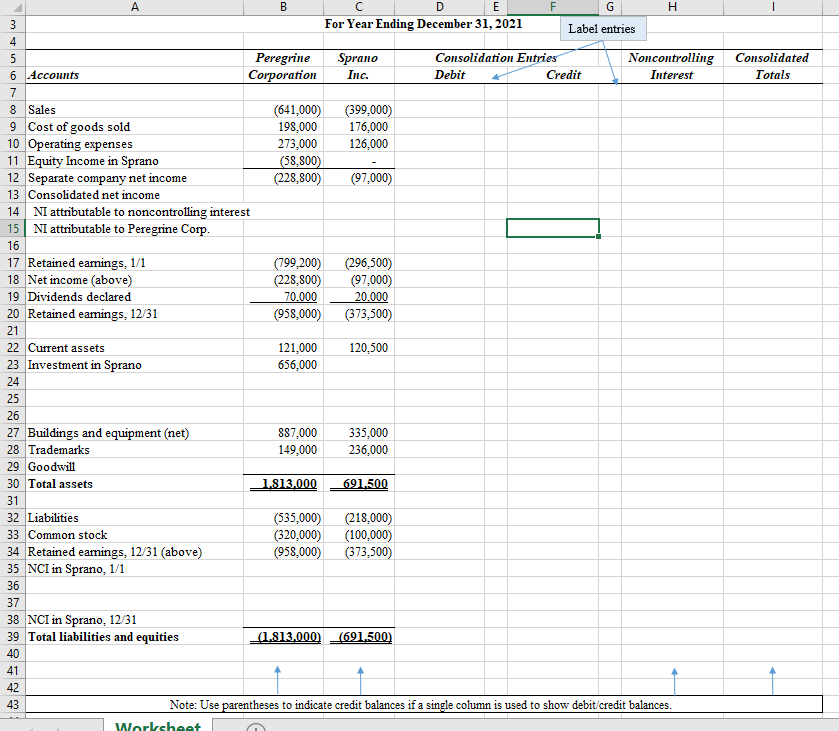Click Retained earnings, 12/31 label in row 20

(93, 314)
